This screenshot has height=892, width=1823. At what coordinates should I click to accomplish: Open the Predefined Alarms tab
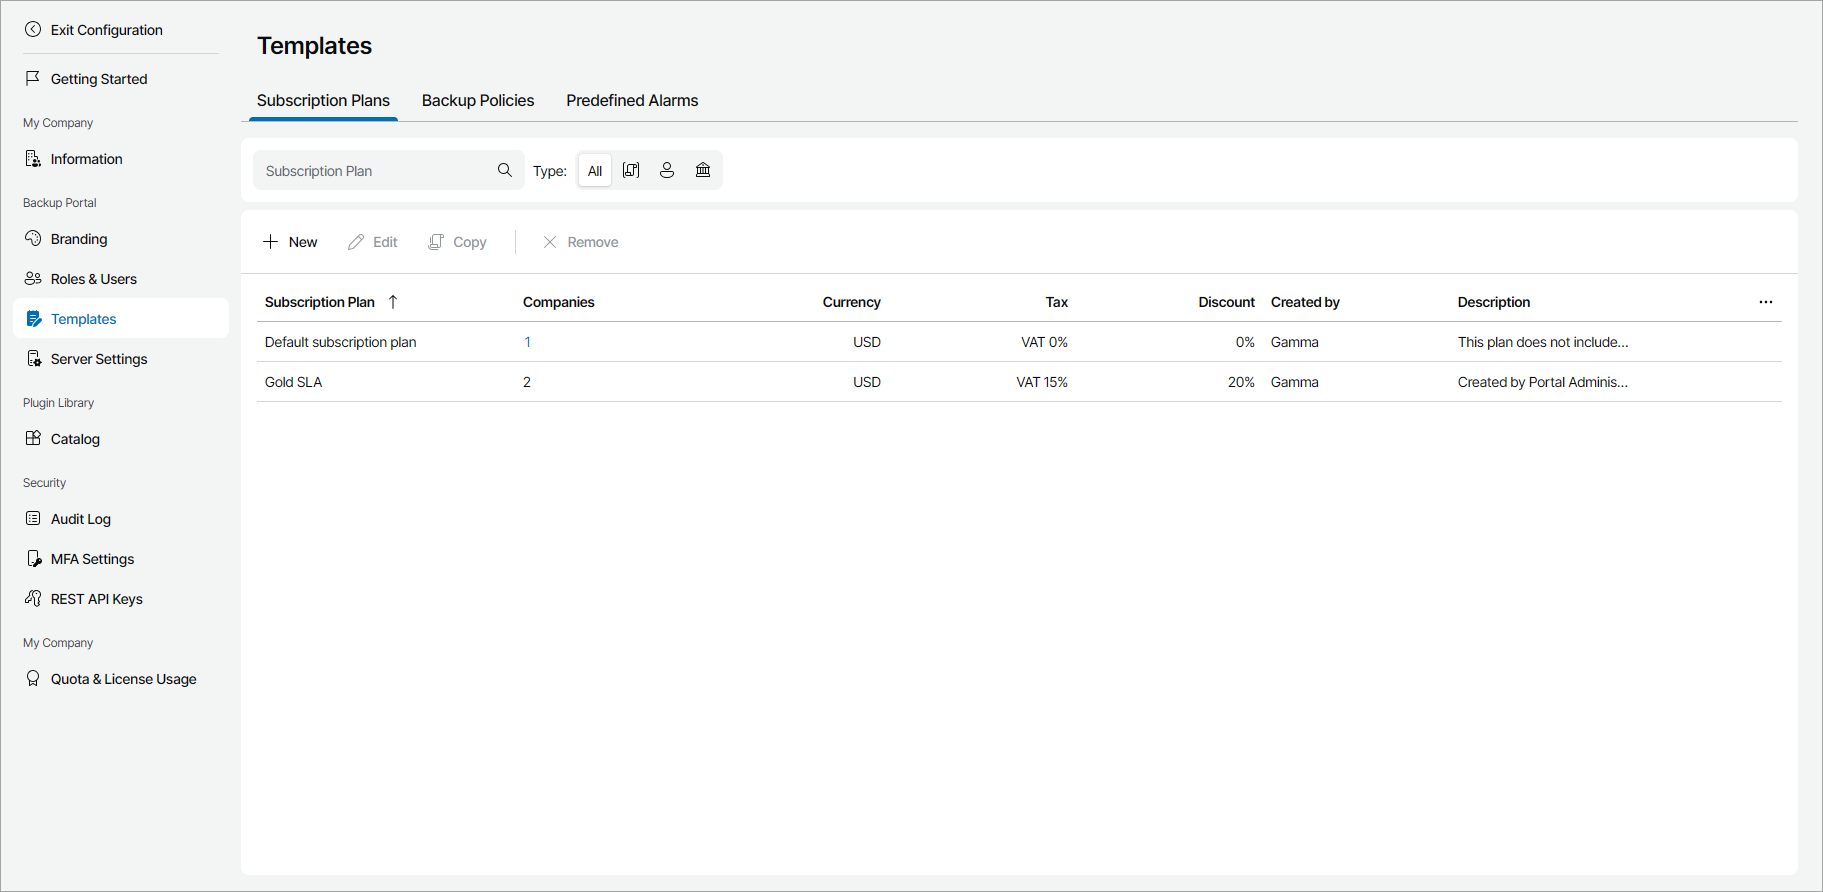(632, 101)
